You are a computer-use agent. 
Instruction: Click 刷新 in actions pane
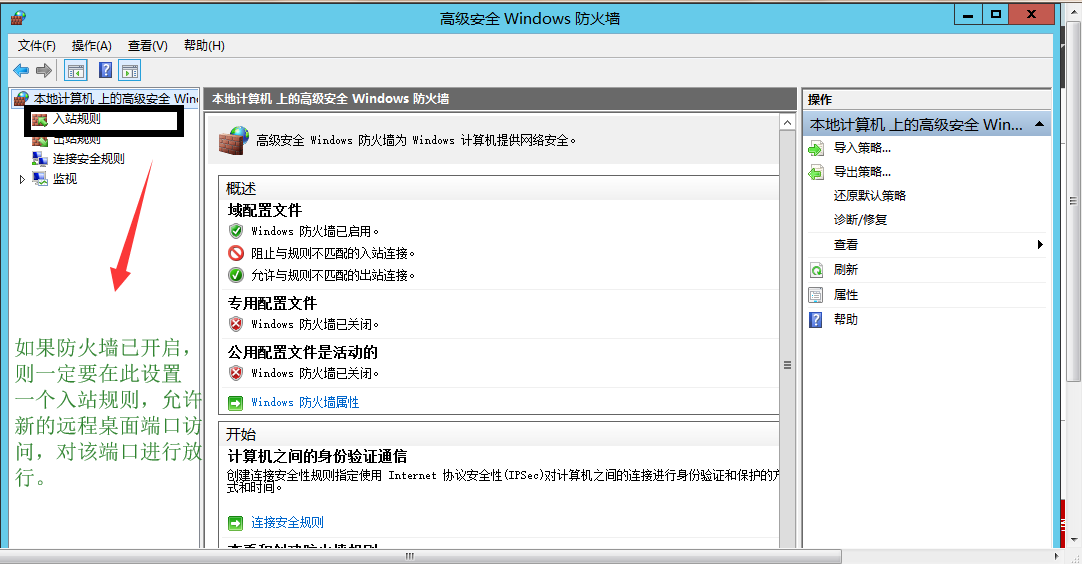[846, 270]
